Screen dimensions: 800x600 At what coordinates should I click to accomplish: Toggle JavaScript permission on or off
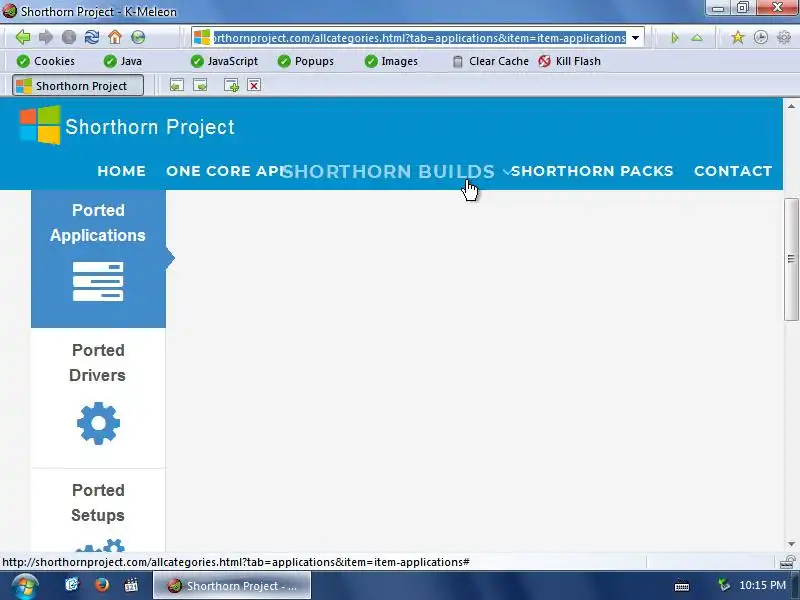tap(224, 61)
